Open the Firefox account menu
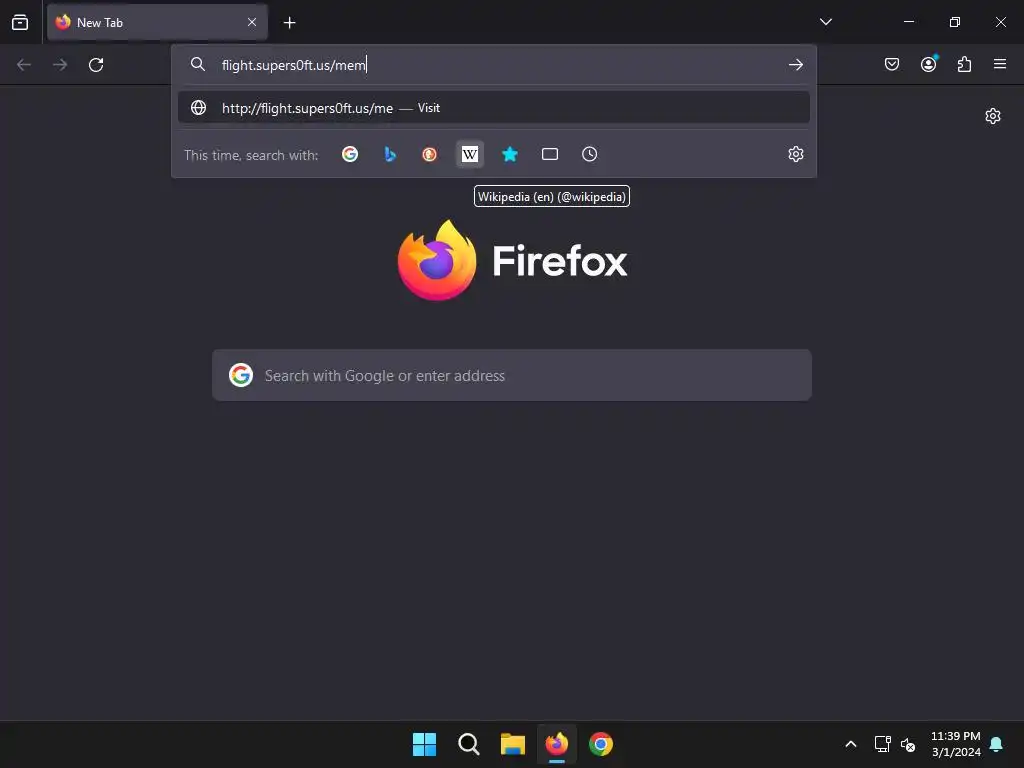This screenshot has height=768, width=1024. [929, 64]
